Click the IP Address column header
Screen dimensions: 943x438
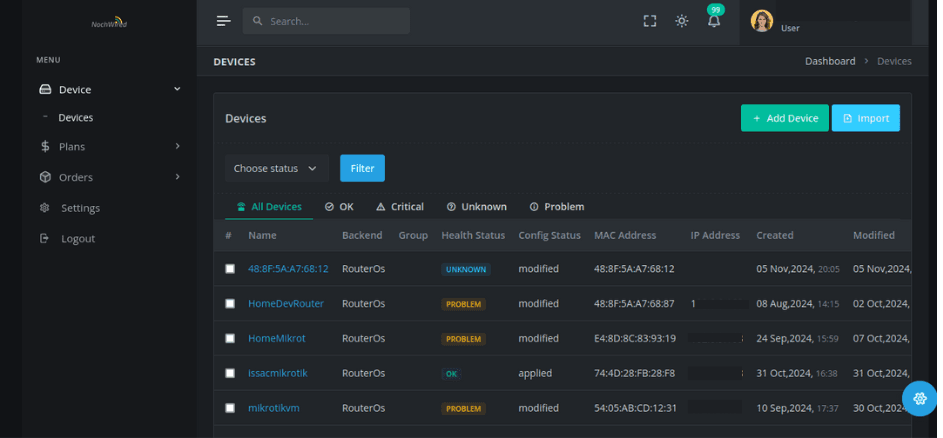pos(715,235)
